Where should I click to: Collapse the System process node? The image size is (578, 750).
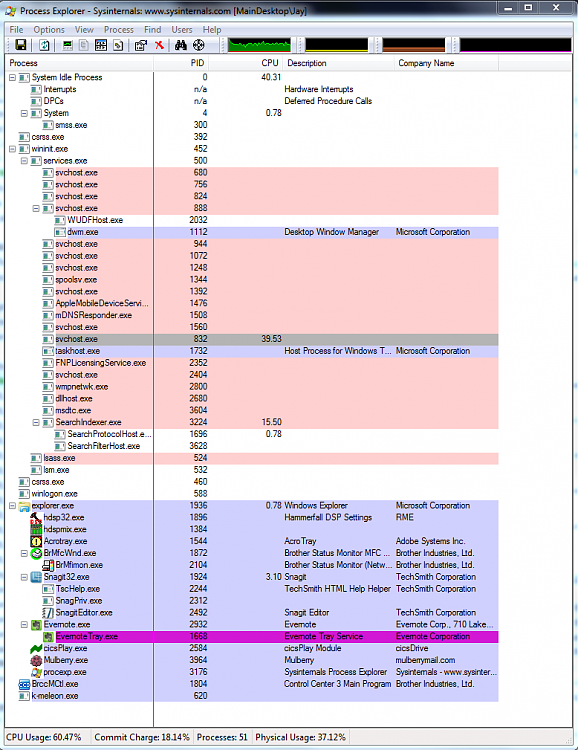(x=24, y=113)
